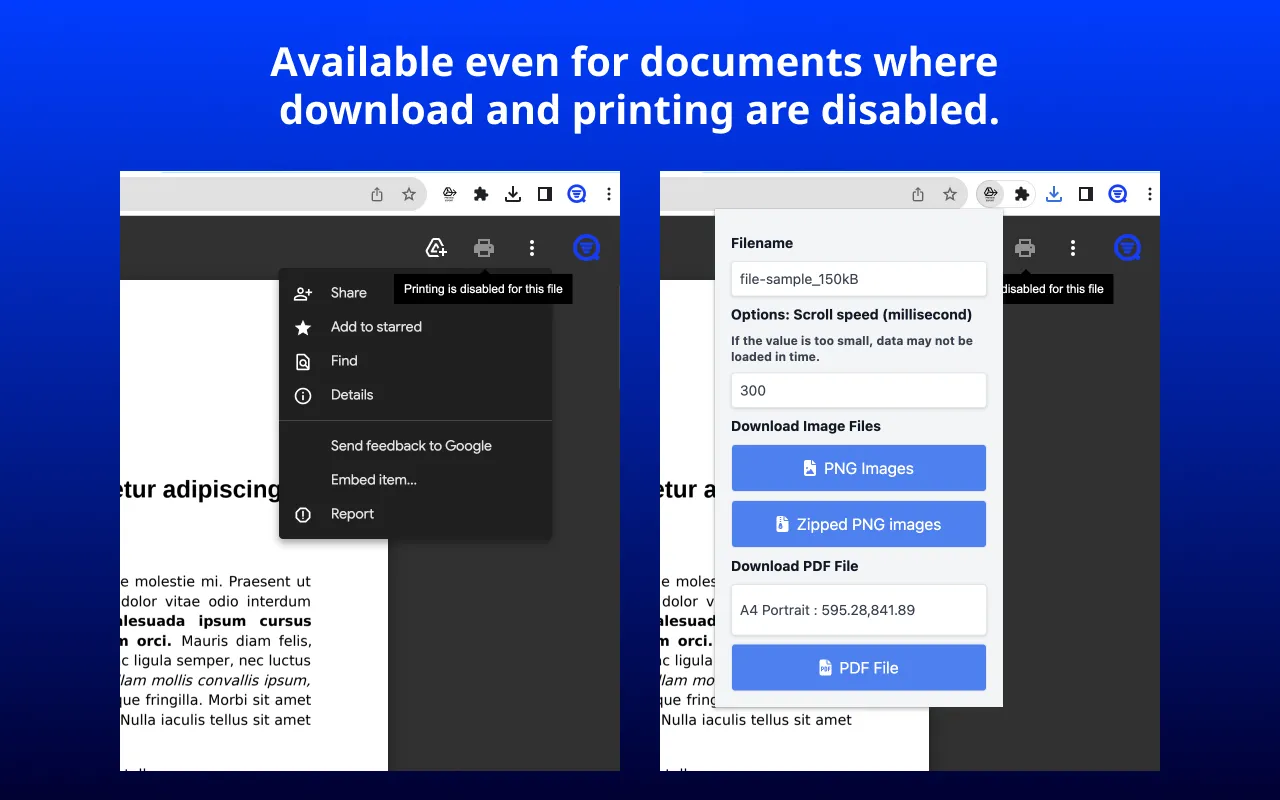Click the PDF File download button

tap(858, 667)
